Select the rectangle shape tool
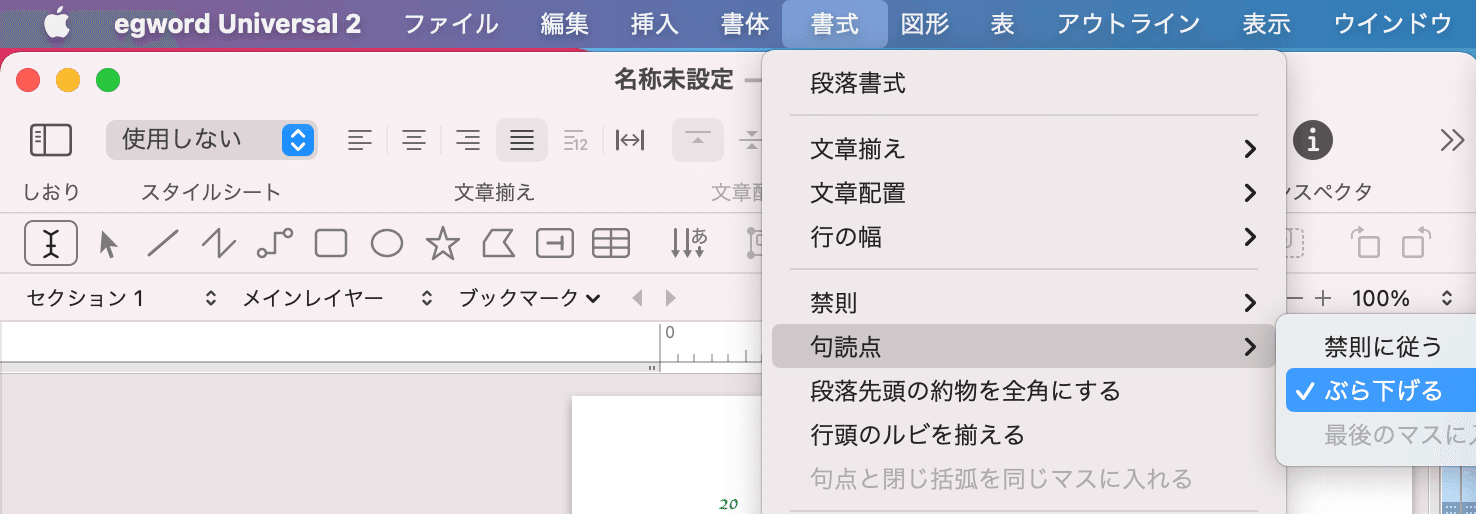The image size is (1476, 514). click(x=331, y=243)
